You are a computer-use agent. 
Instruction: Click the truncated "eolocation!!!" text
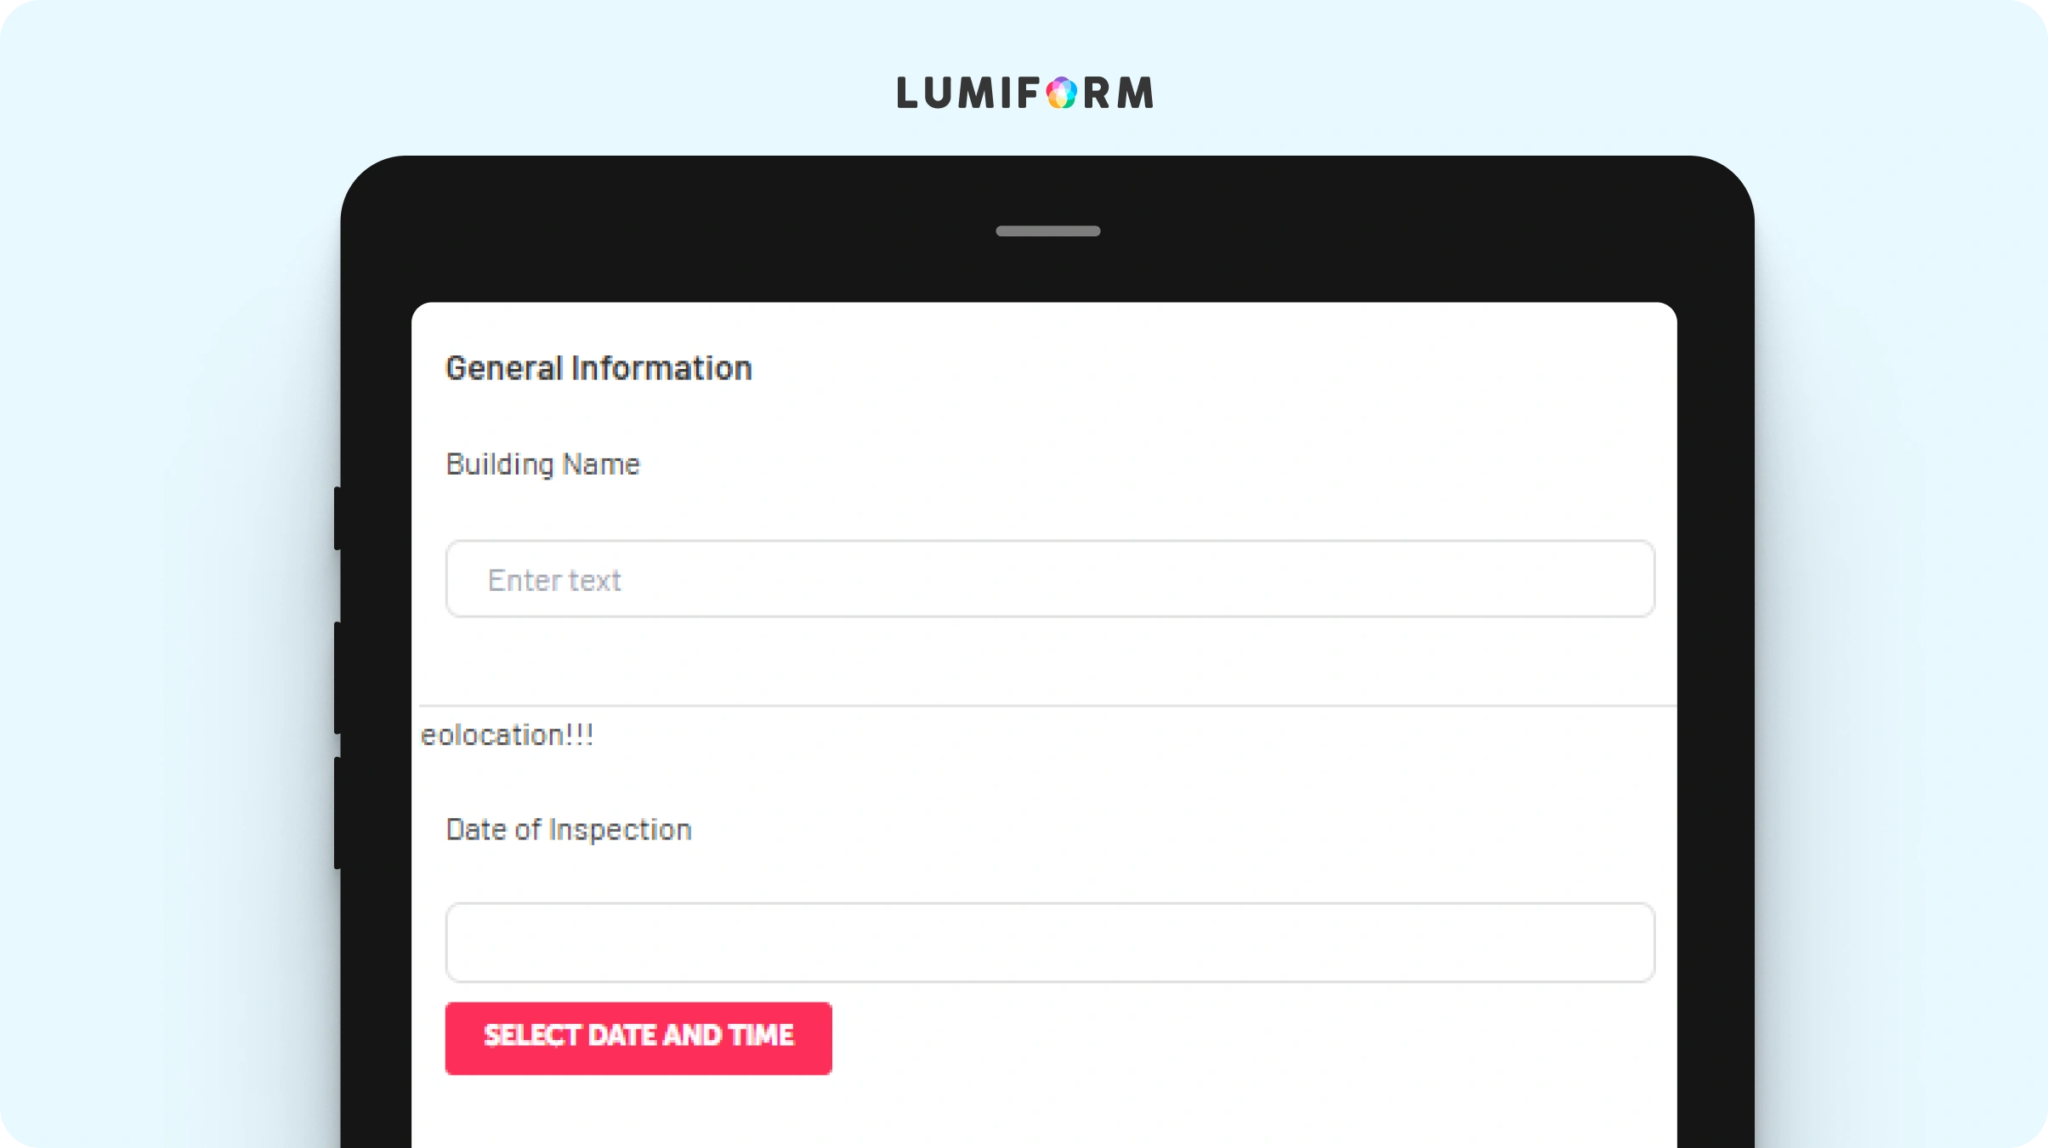point(507,735)
